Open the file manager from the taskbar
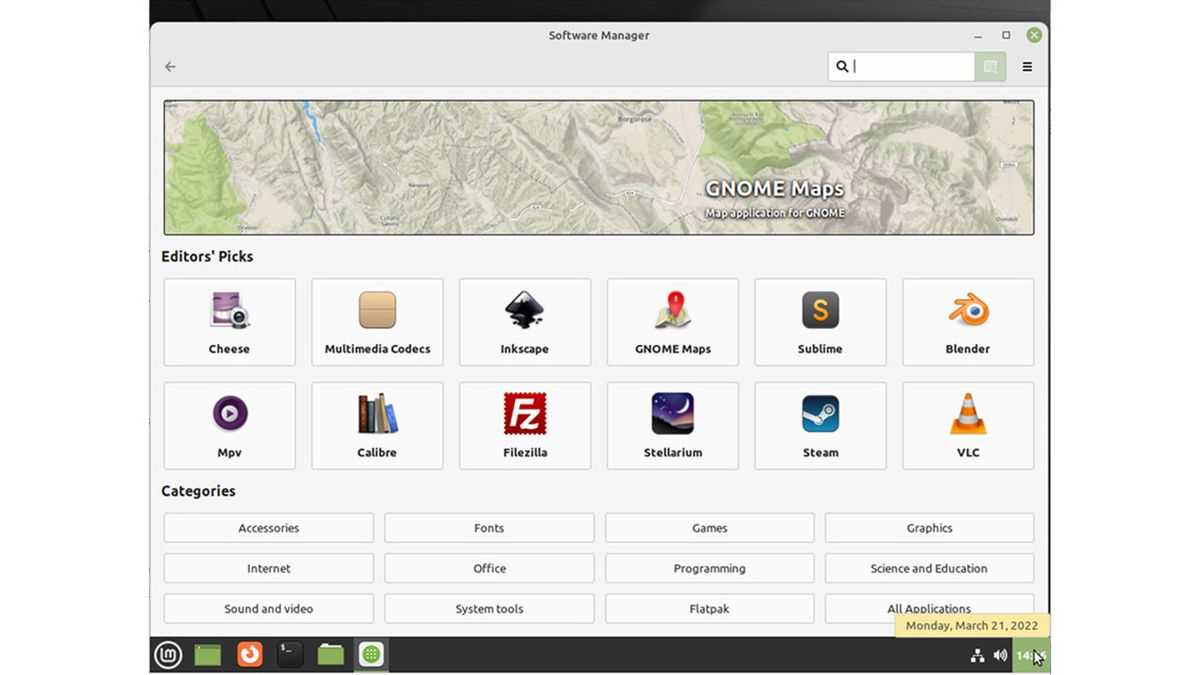Screen dimensions: 1200x675 click(331, 655)
